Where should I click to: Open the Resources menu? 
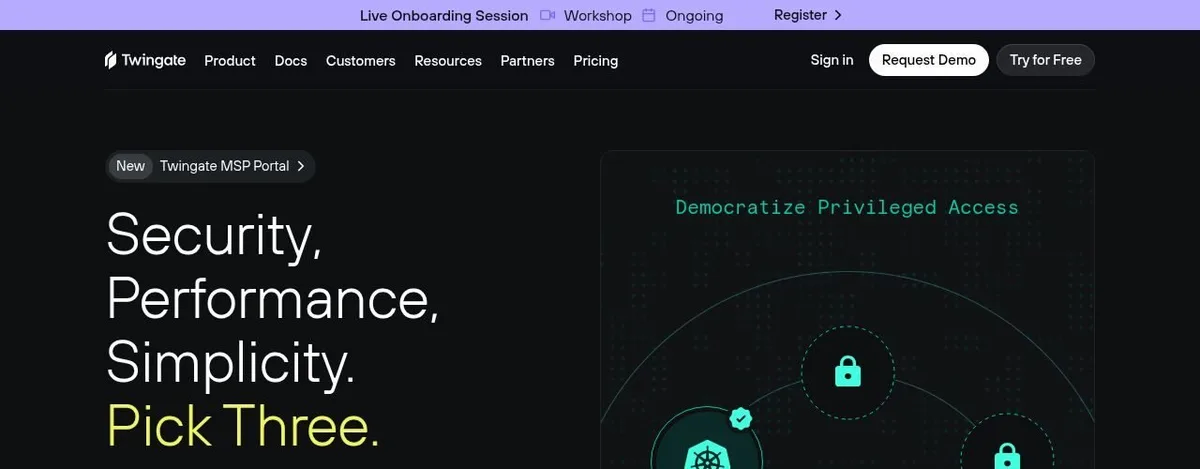pos(448,61)
